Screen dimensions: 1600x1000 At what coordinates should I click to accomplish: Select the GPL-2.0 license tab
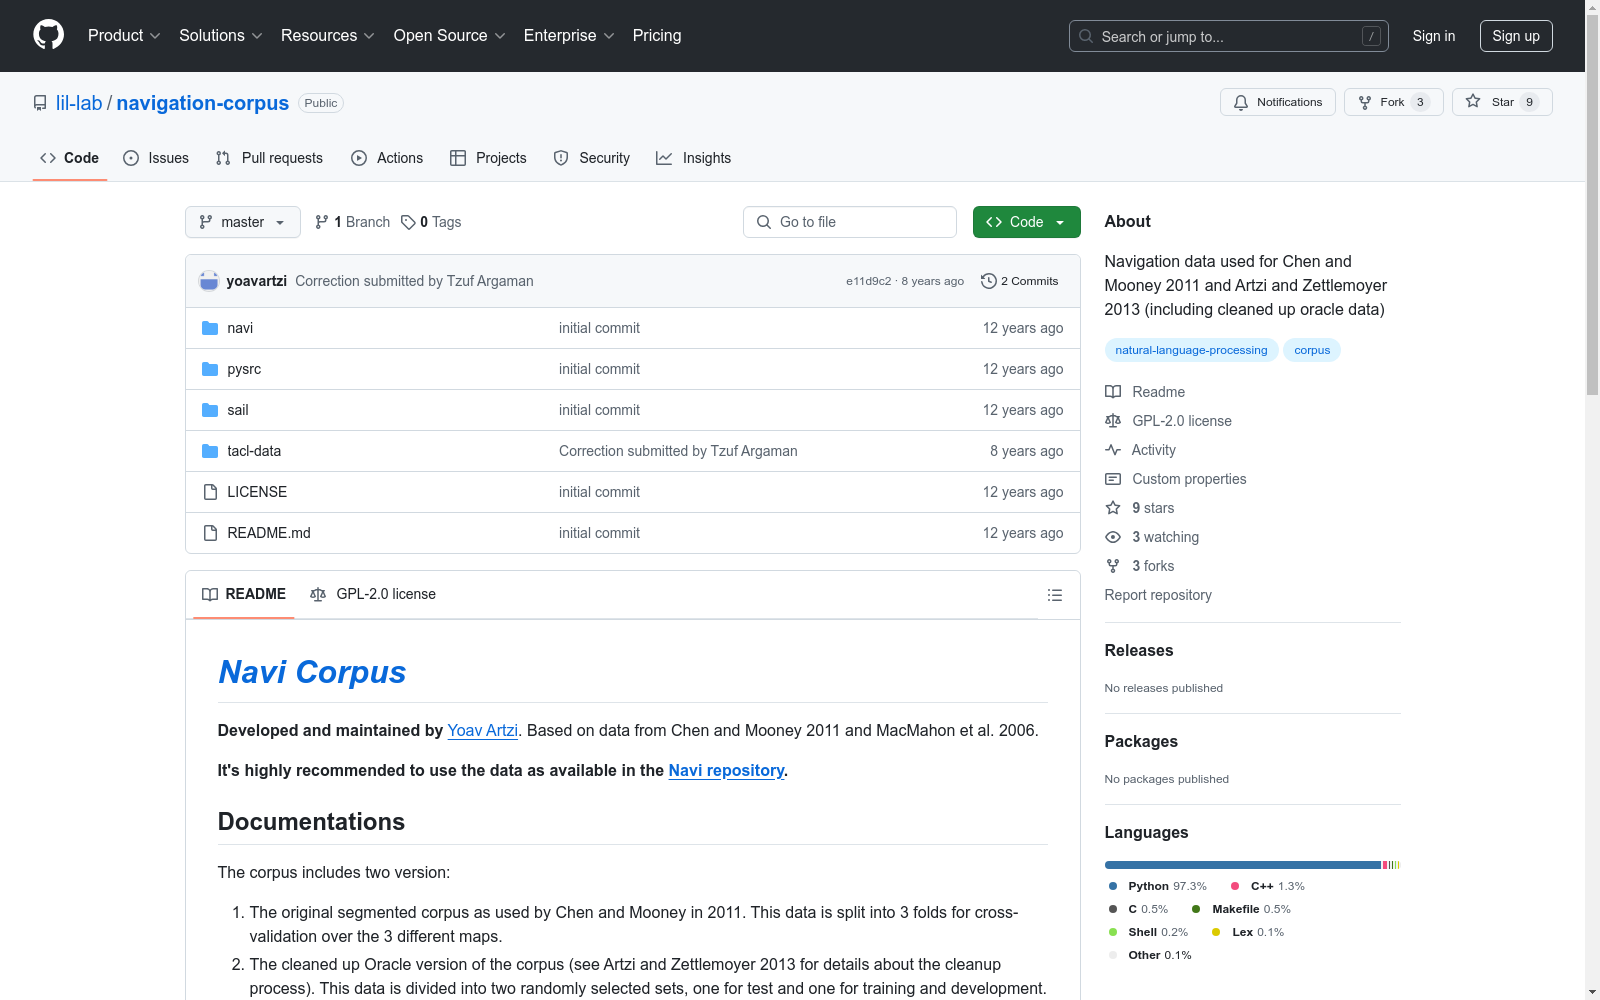373,594
